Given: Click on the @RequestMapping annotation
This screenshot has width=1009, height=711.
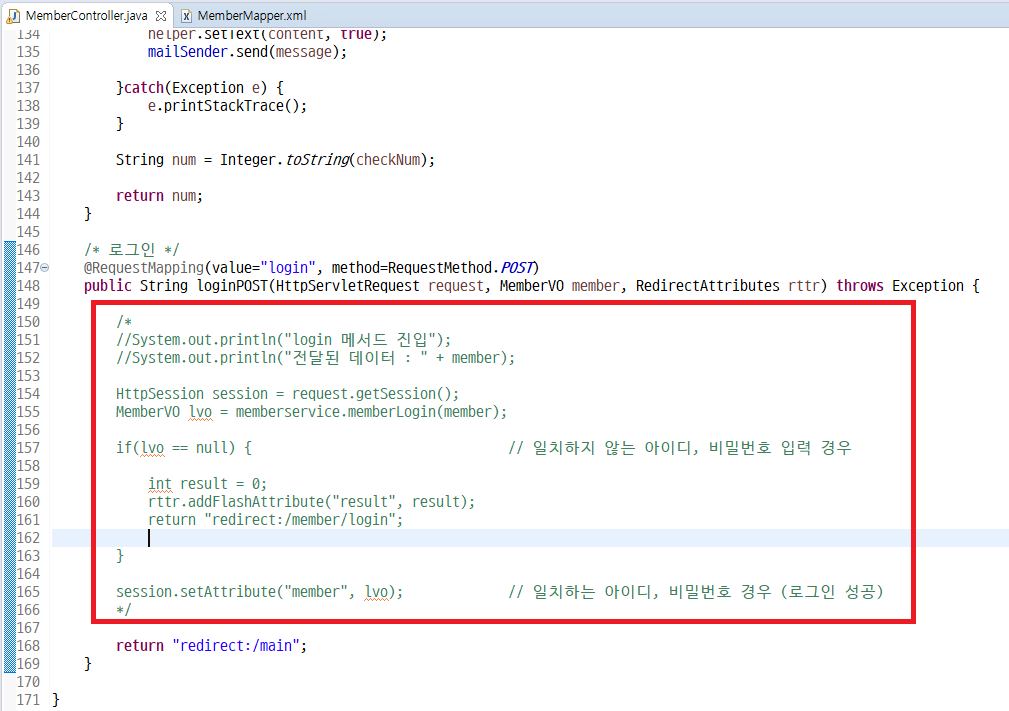Looking at the screenshot, I should [143, 268].
